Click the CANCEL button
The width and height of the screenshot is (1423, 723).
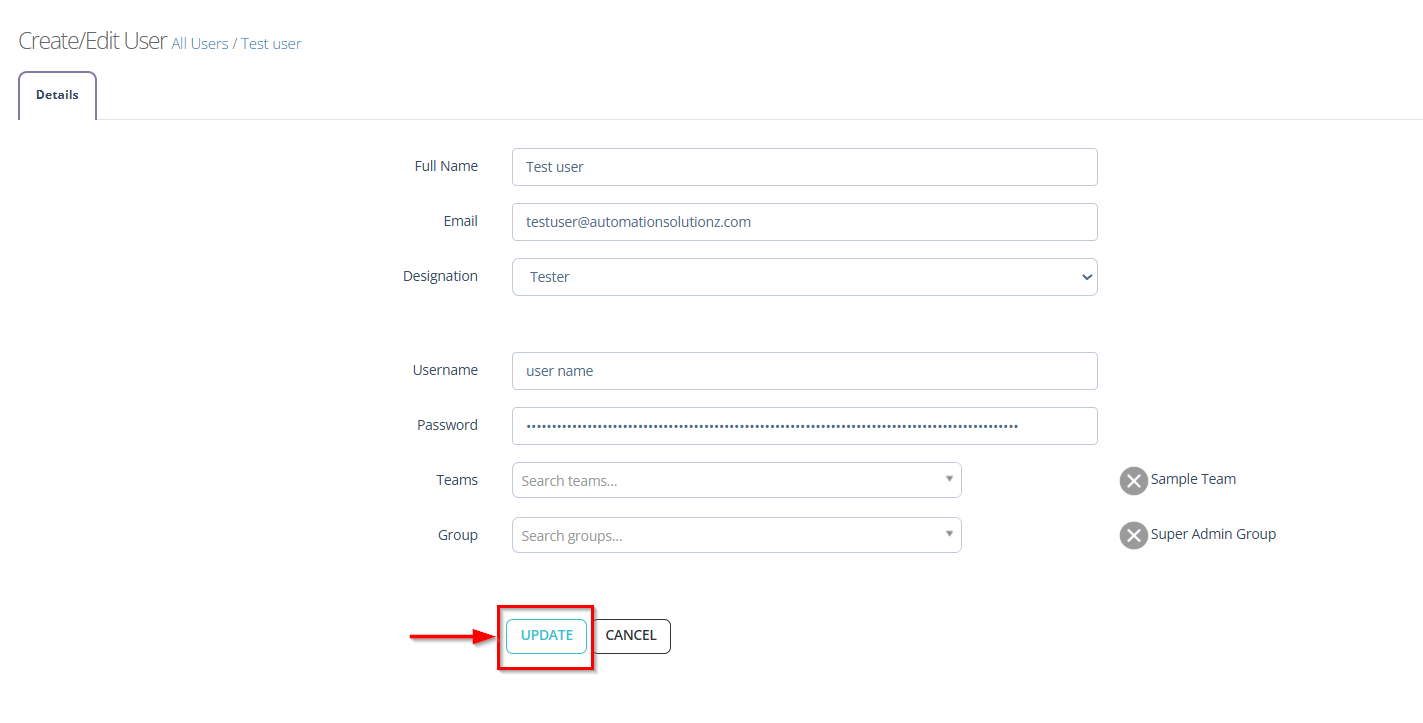(631, 636)
